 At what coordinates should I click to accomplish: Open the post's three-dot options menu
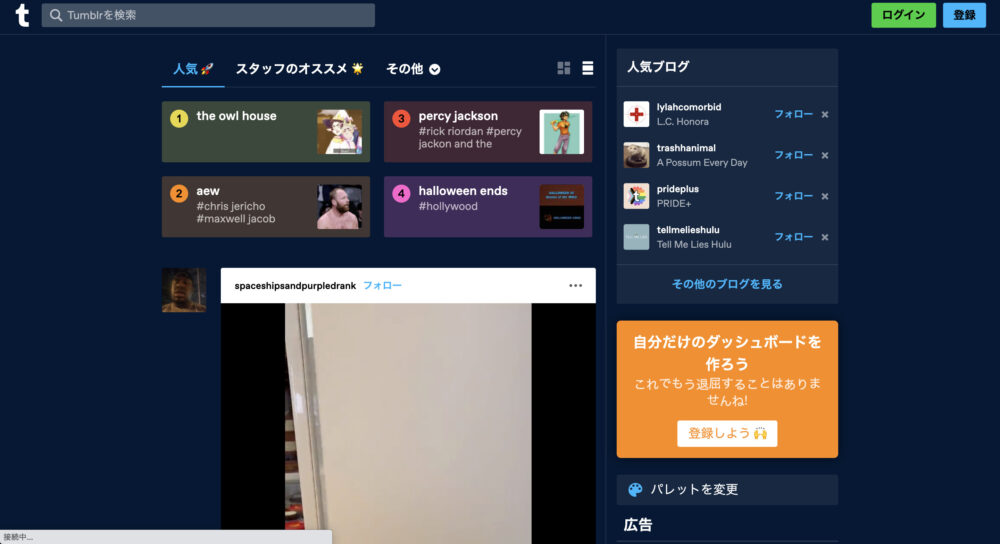click(575, 286)
